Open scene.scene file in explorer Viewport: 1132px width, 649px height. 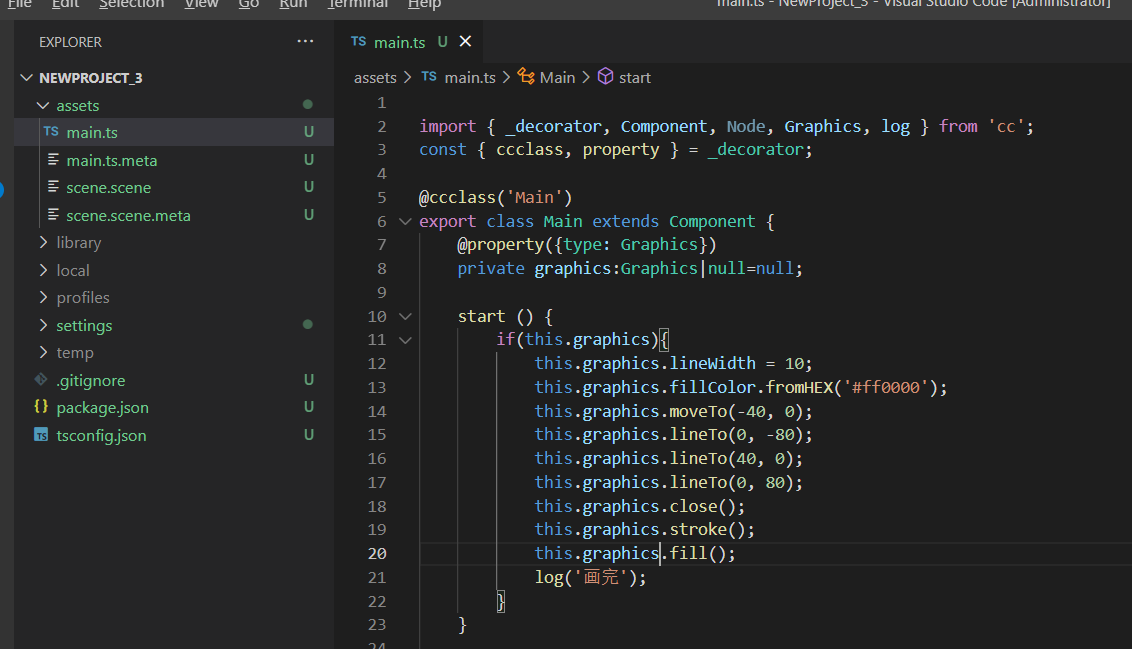(108, 188)
